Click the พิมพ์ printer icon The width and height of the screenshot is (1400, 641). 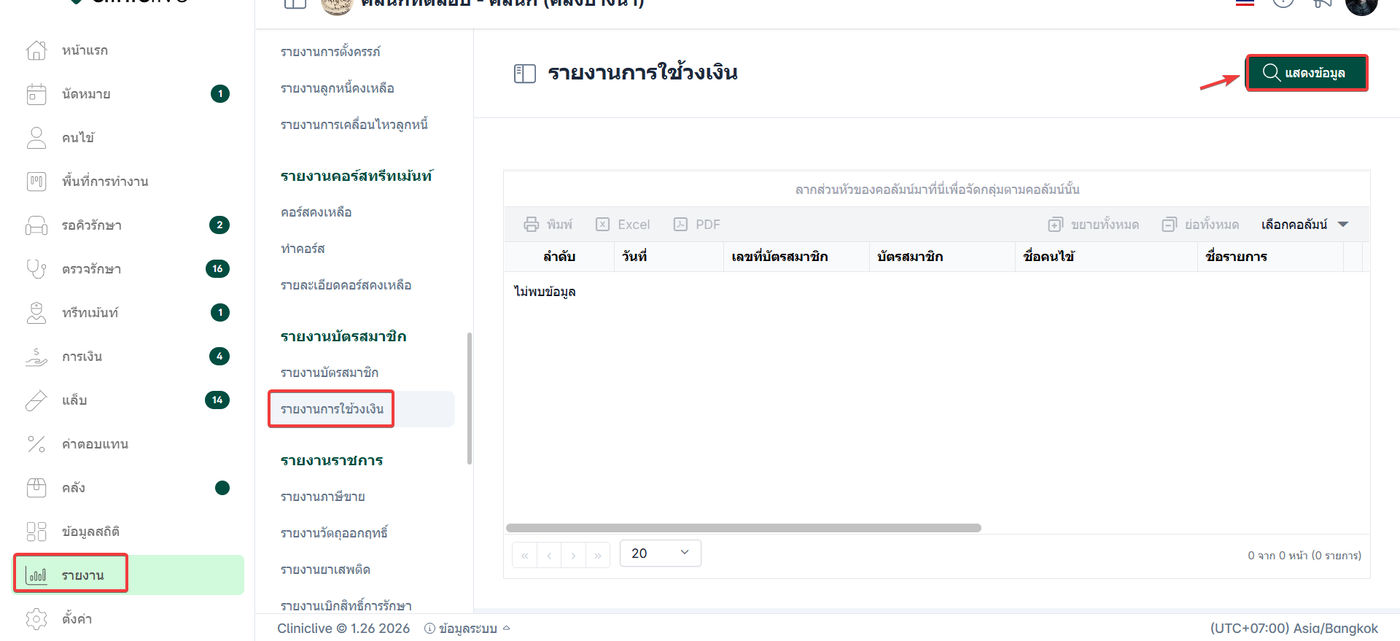[x=532, y=225]
